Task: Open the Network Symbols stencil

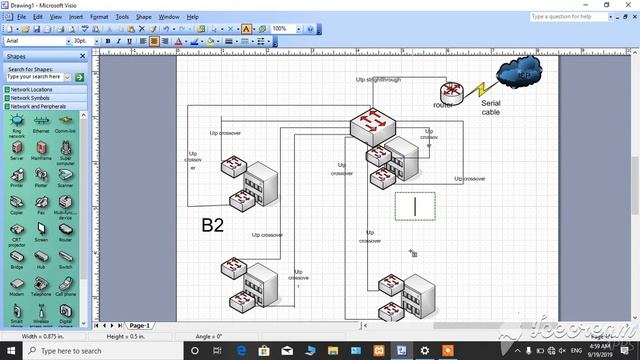Action: [x=45, y=98]
